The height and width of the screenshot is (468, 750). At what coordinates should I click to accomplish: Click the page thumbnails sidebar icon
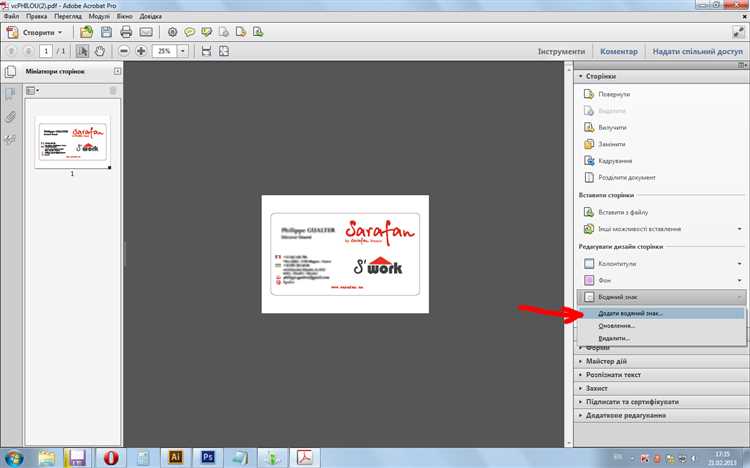(x=10, y=72)
